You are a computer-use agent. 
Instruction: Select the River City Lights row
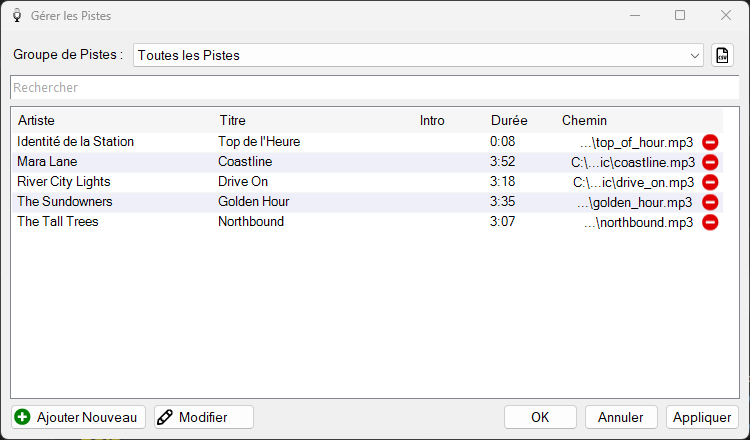pyautogui.click(x=367, y=182)
